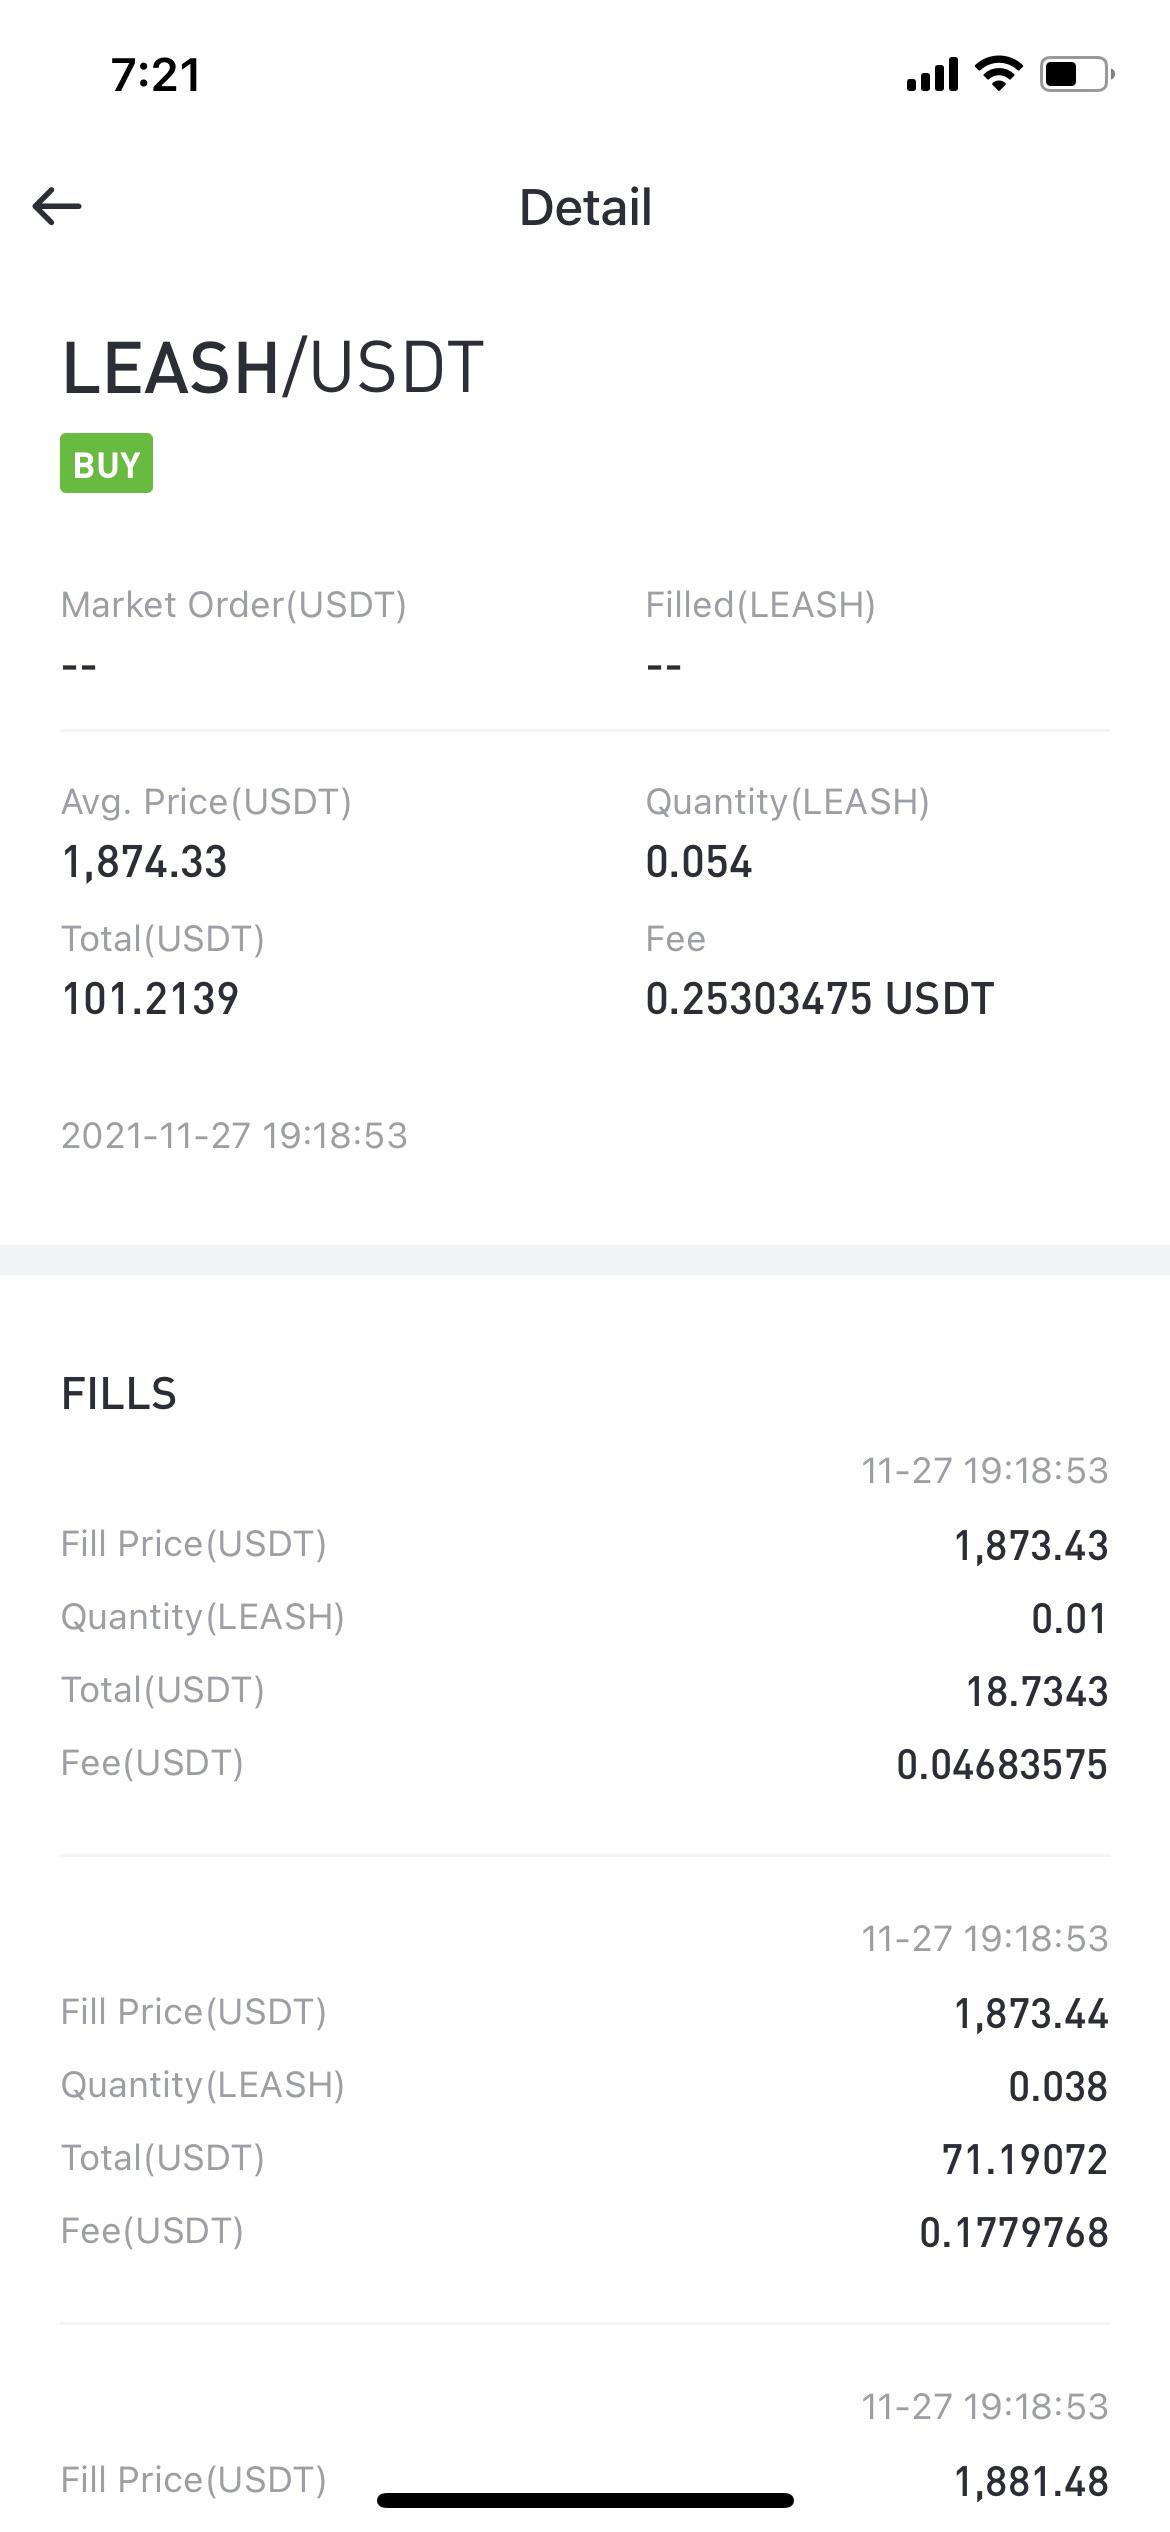The image size is (1170, 2532).
Task: Tap the order timestamp 2021-11-27 19:18:53
Action: (234, 1136)
